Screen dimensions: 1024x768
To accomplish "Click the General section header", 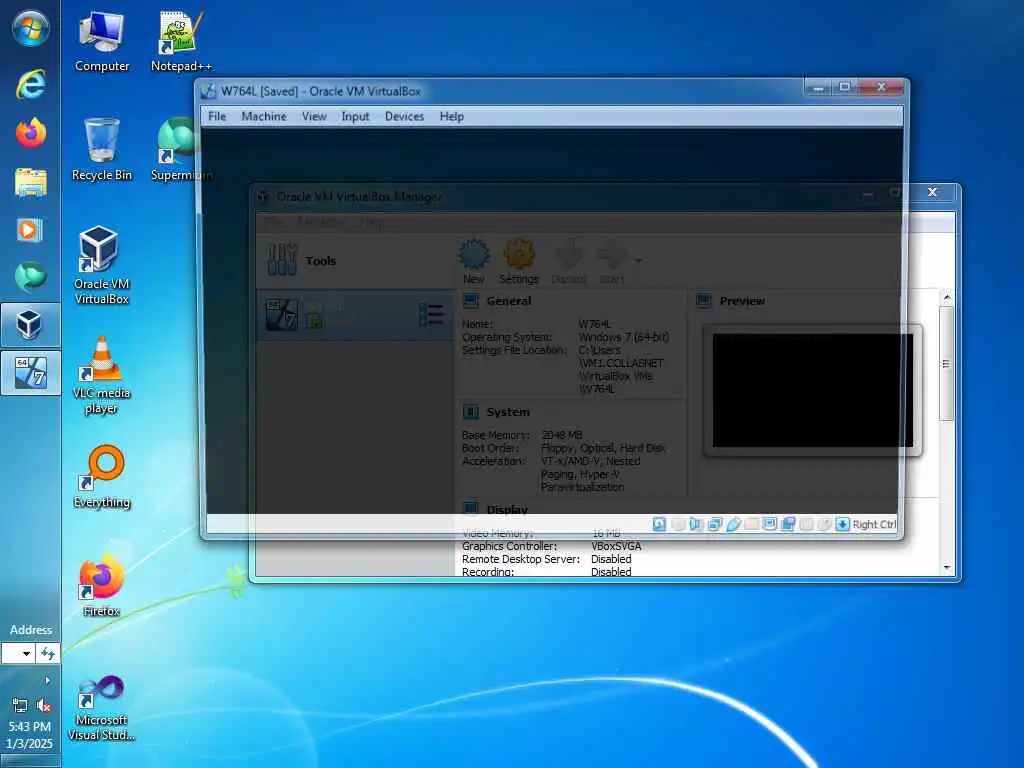I will tap(509, 301).
